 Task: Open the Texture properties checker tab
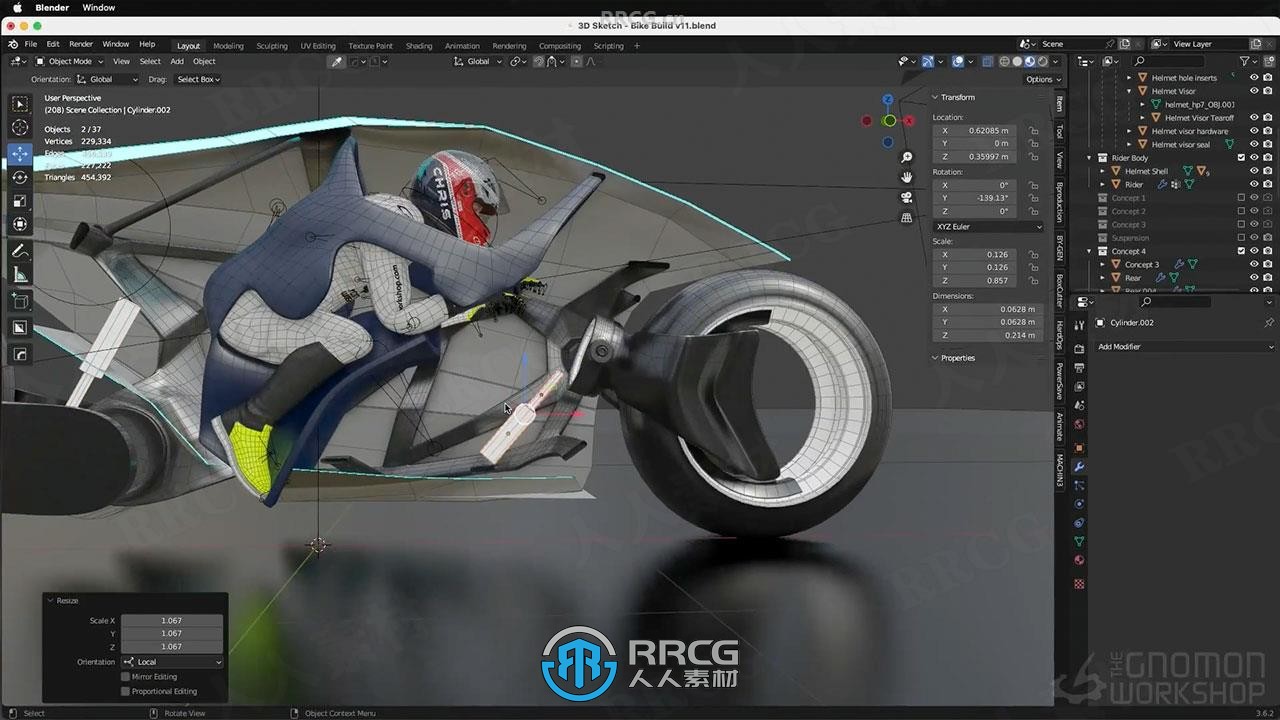click(1079, 583)
